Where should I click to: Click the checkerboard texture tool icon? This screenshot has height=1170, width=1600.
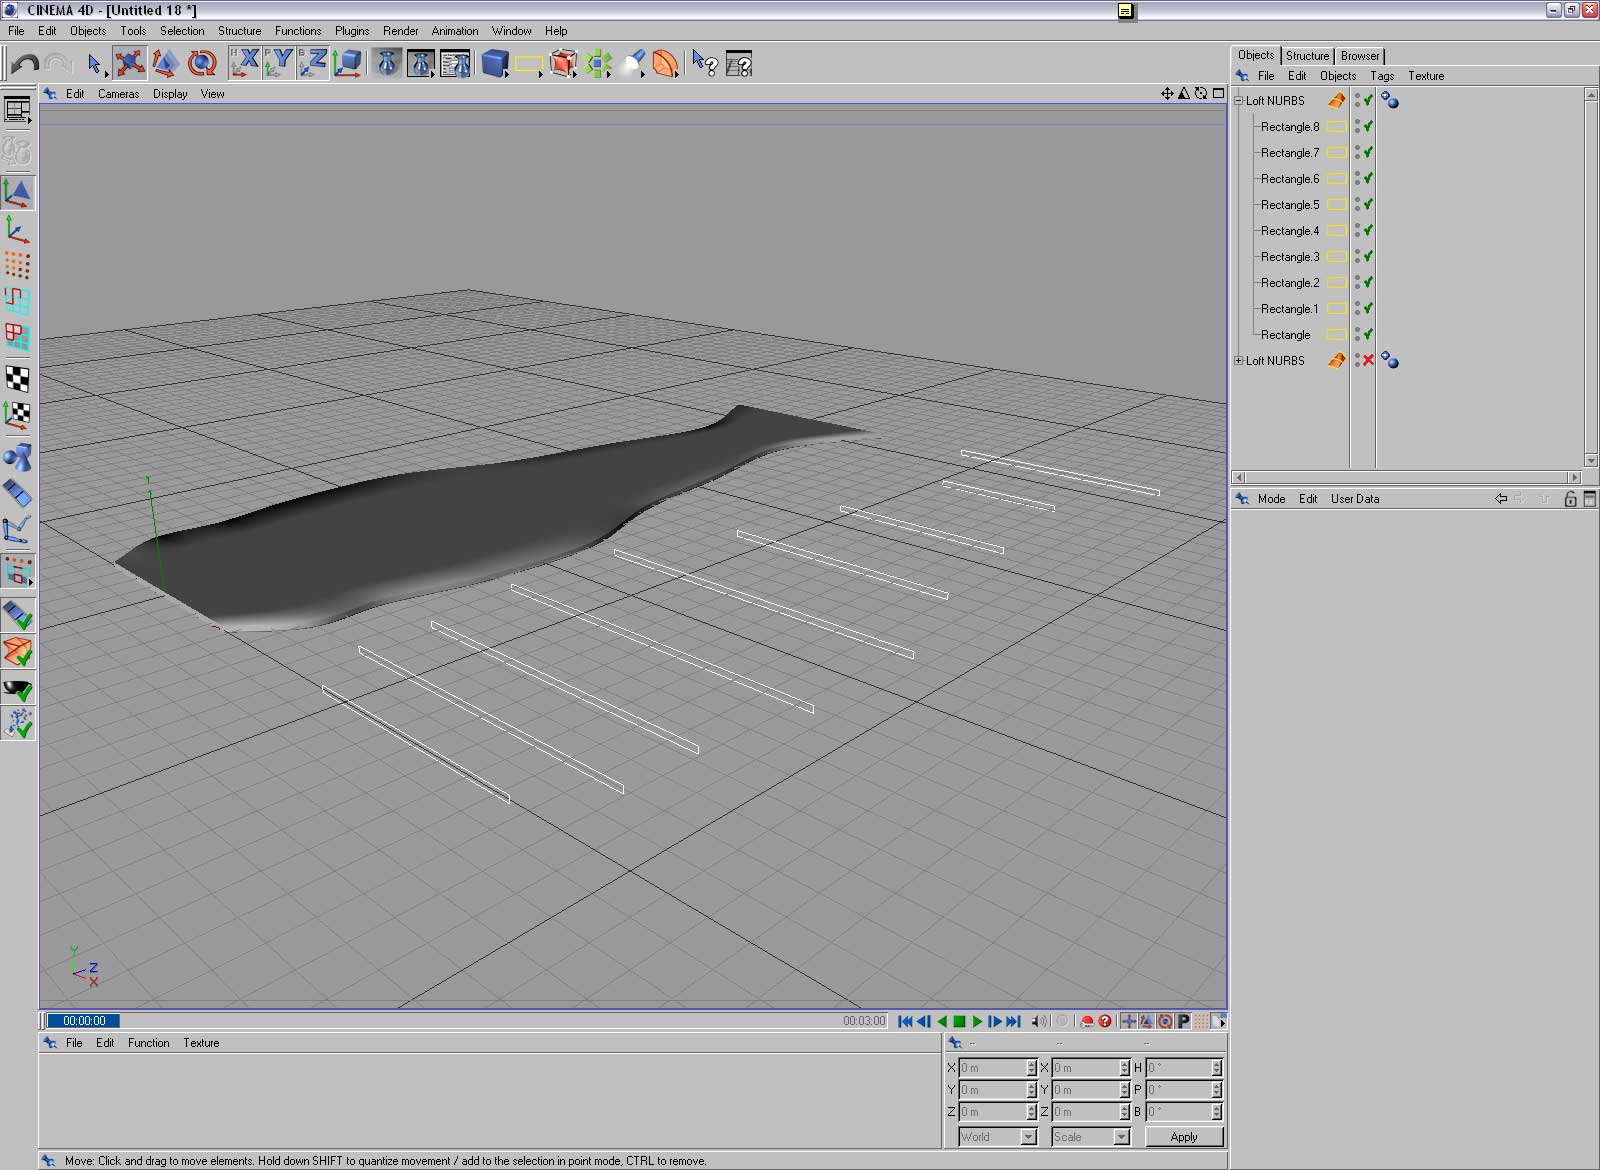(18, 378)
